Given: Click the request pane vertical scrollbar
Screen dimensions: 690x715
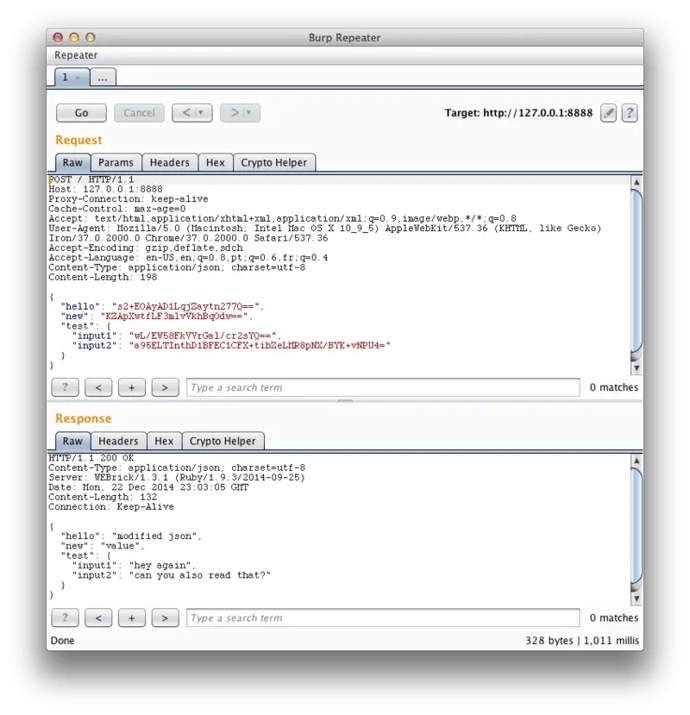Looking at the screenshot, I should click(x=636, y=270).
